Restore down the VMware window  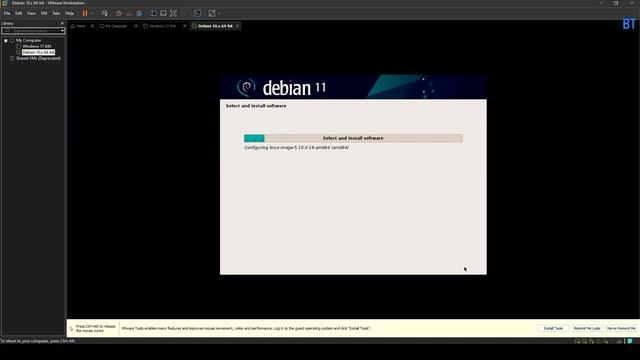point(616,3)
